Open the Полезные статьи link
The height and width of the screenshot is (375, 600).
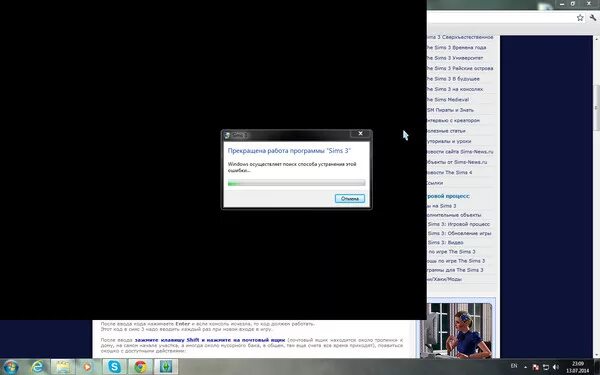[x=446, y=130]
